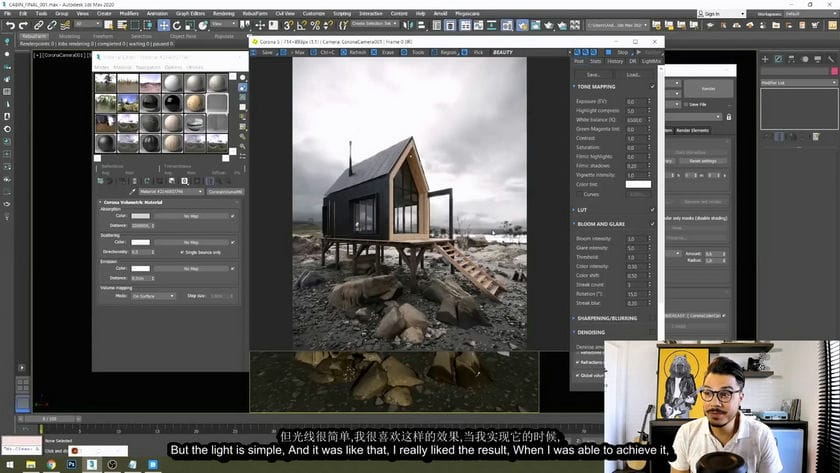Open the Graph Editors menu

pos(190,13)
